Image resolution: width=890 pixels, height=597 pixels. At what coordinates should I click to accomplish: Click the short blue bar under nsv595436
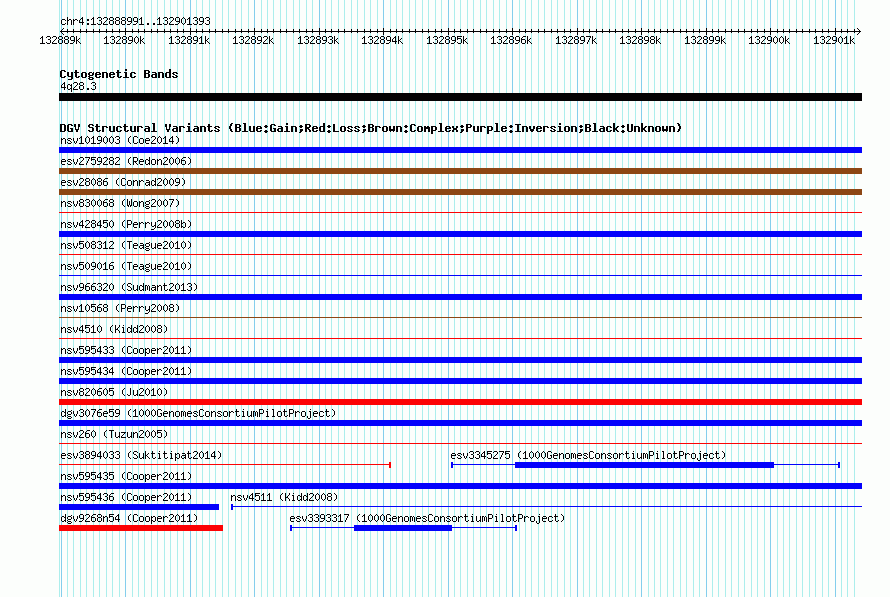click(x=139, y=507)
